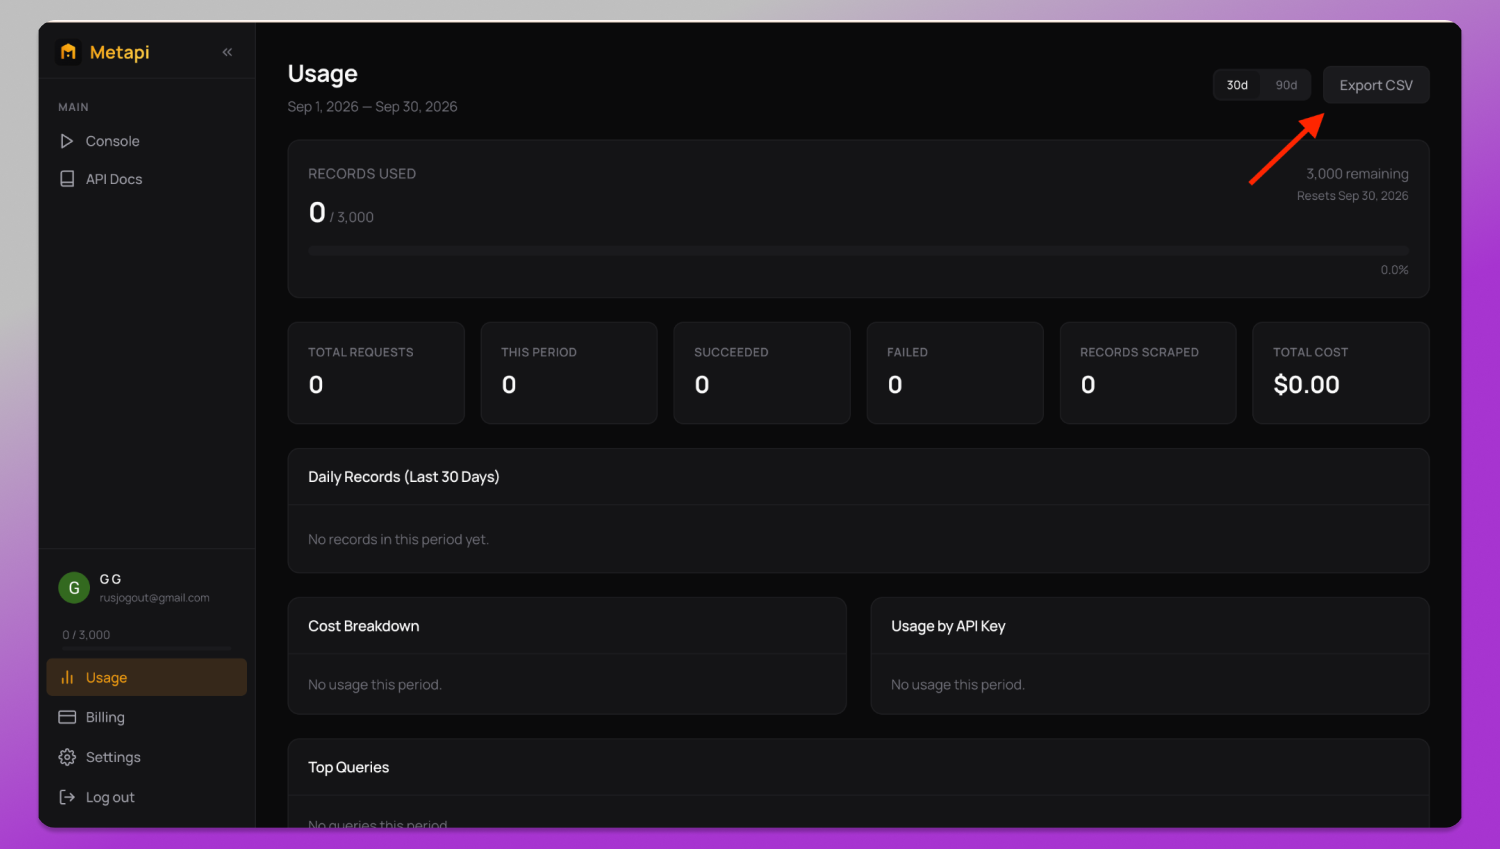Click the Sep 1, 2026 date range
This screenshot has width=1500, height=849.
click(372, 107)
